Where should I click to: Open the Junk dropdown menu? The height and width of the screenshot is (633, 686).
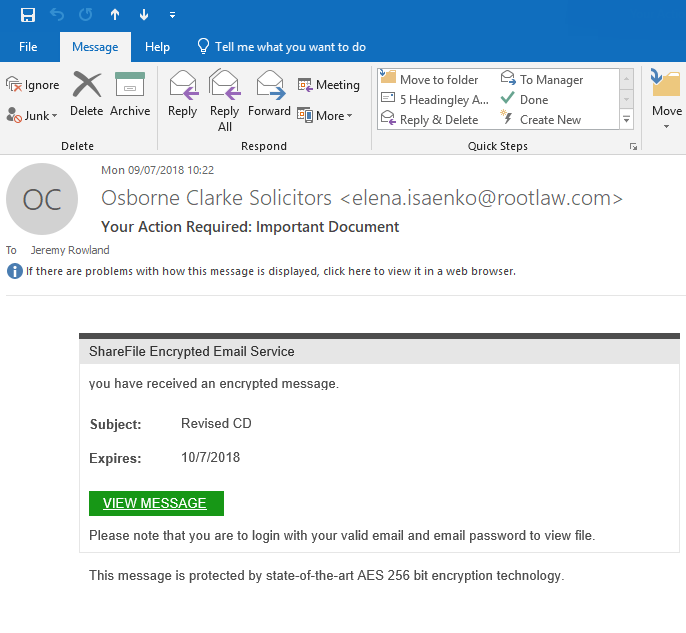click(32, 115)
